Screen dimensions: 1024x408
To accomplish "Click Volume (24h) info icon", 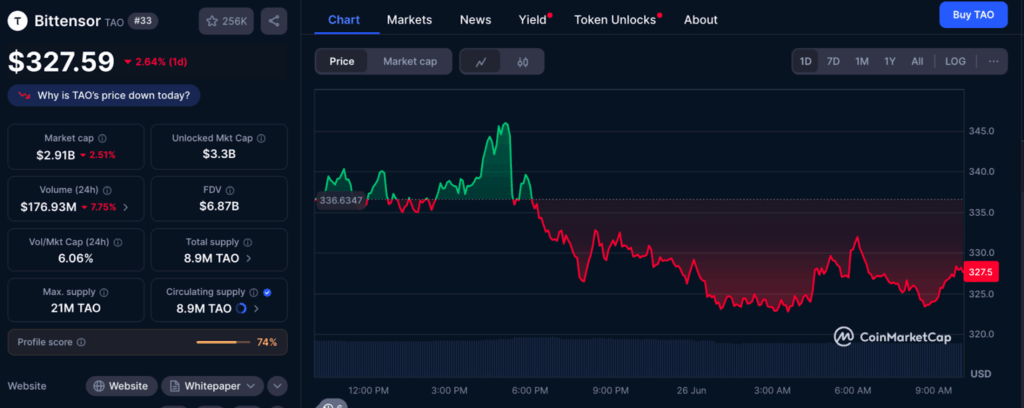I will point(107,190).
